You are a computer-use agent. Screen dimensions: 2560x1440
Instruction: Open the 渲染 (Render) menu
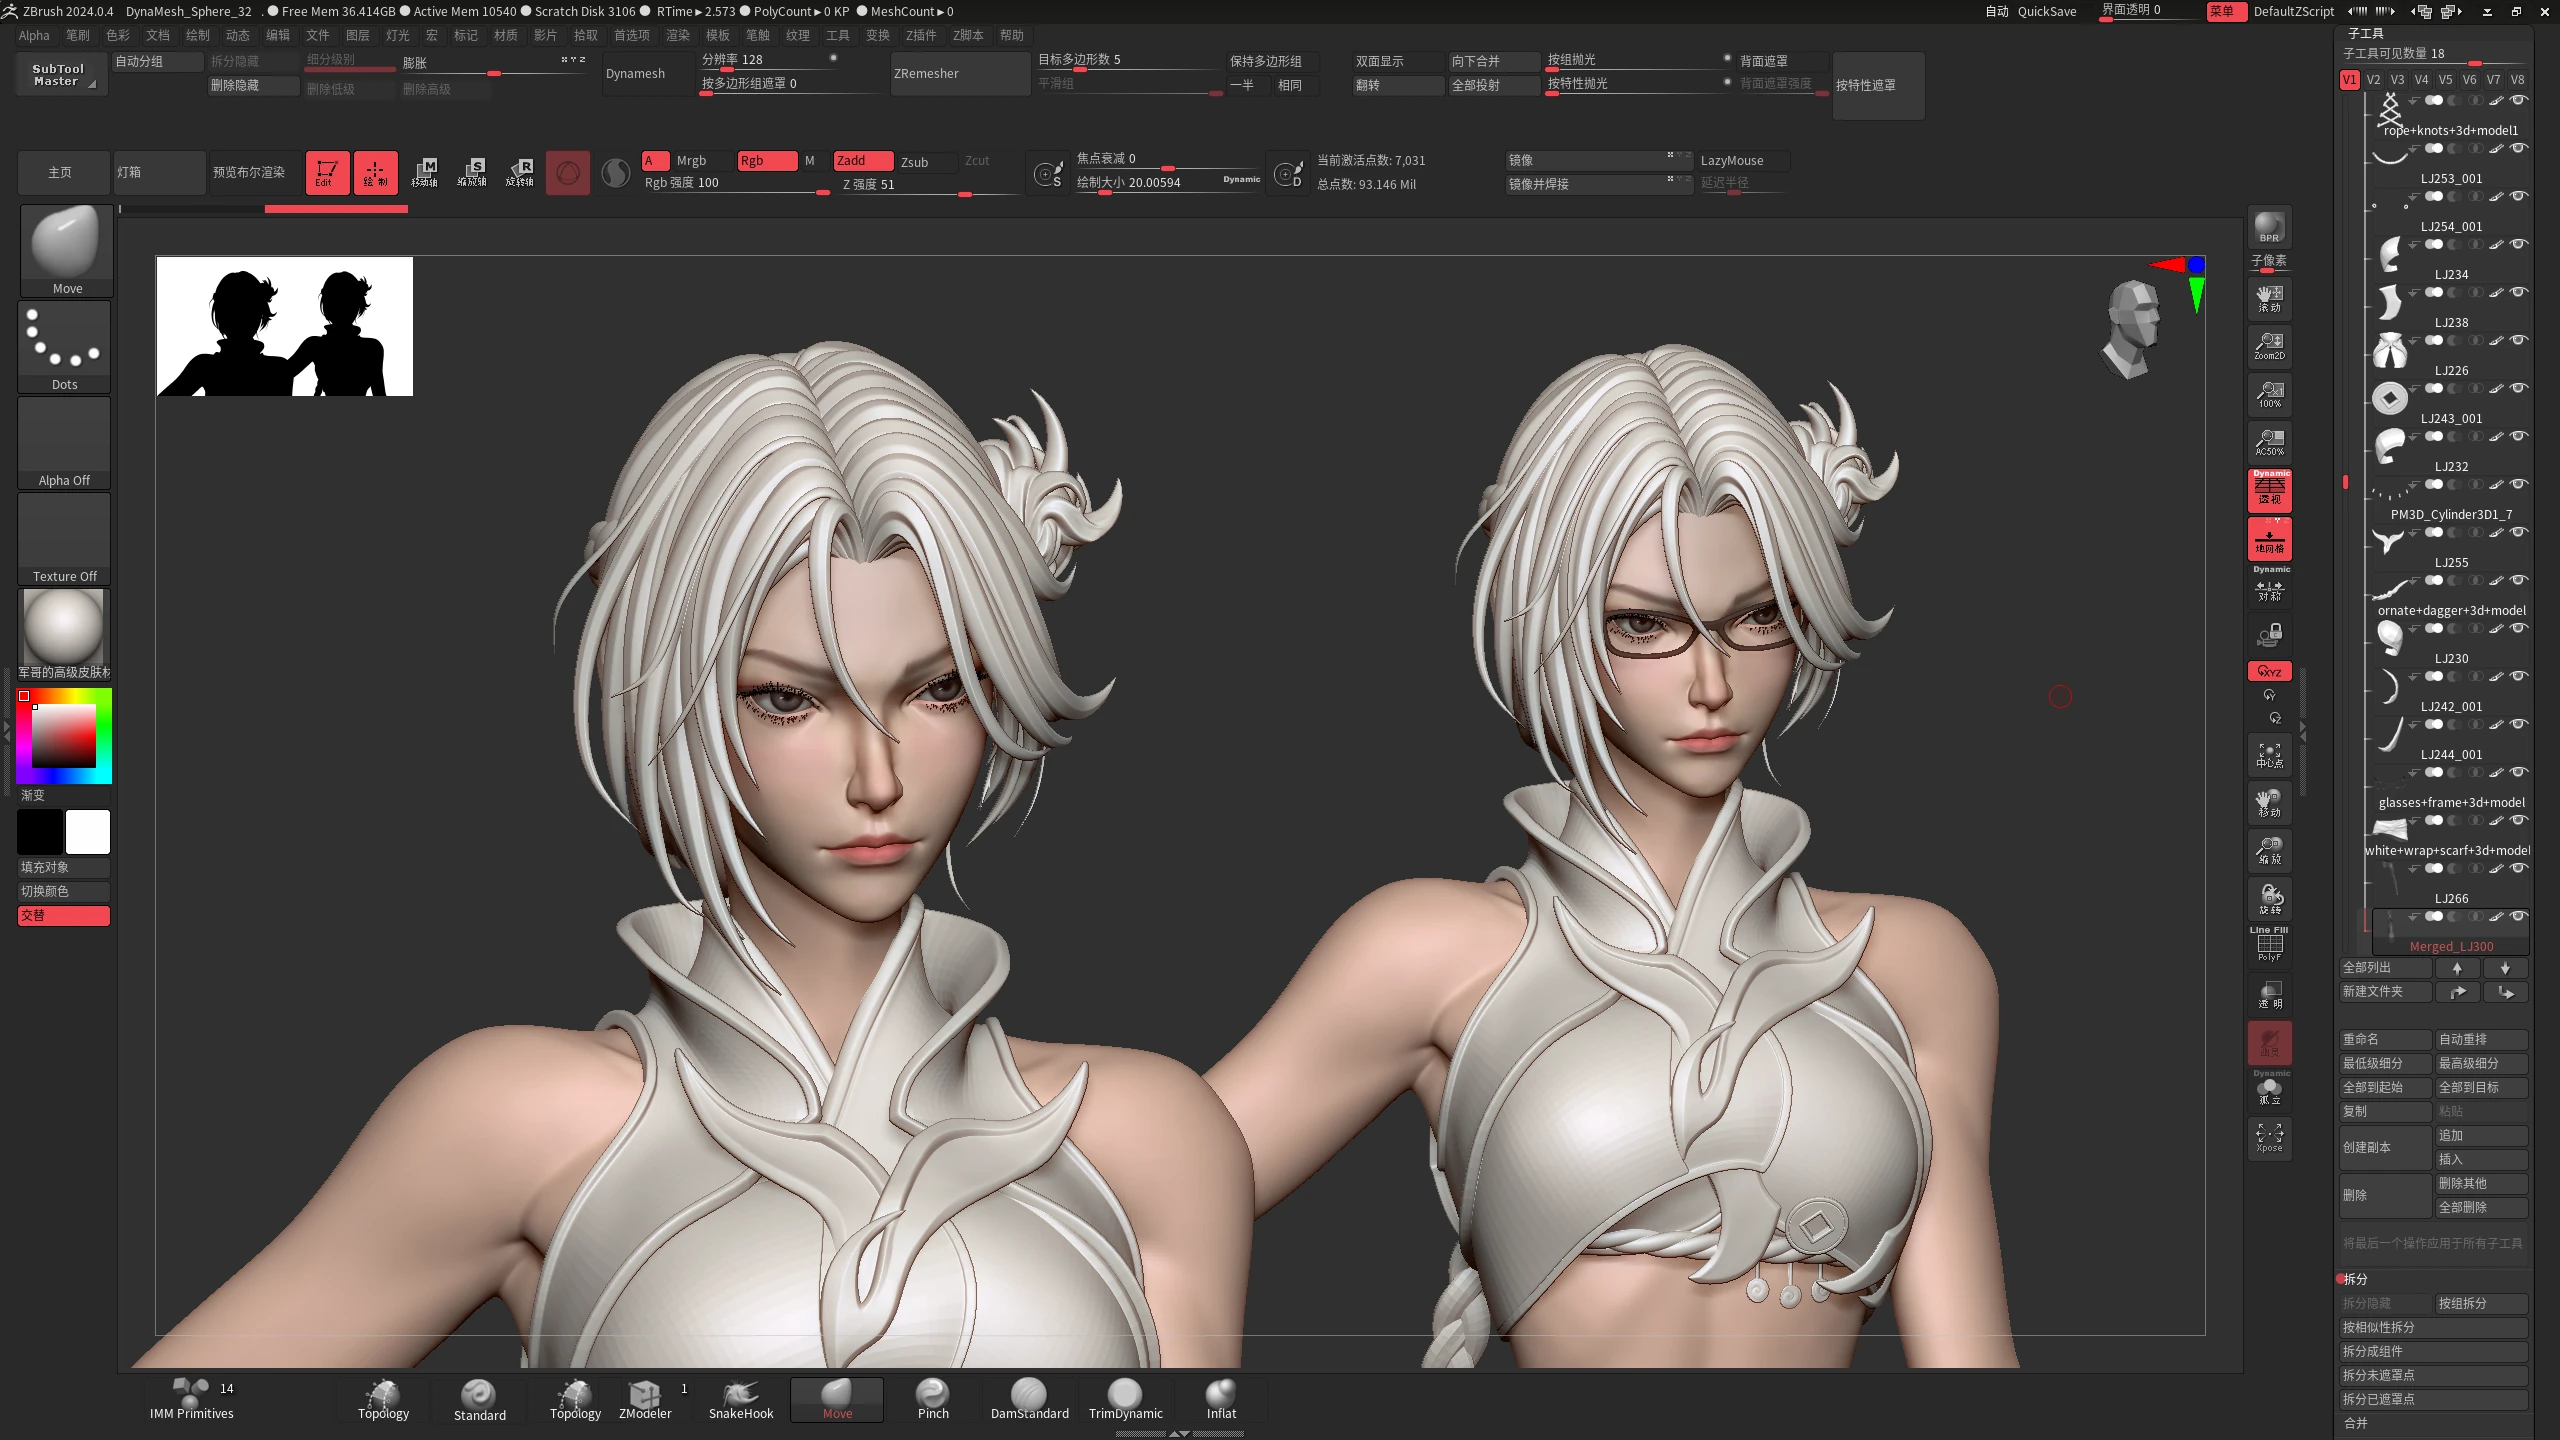(x=678, y=35)
